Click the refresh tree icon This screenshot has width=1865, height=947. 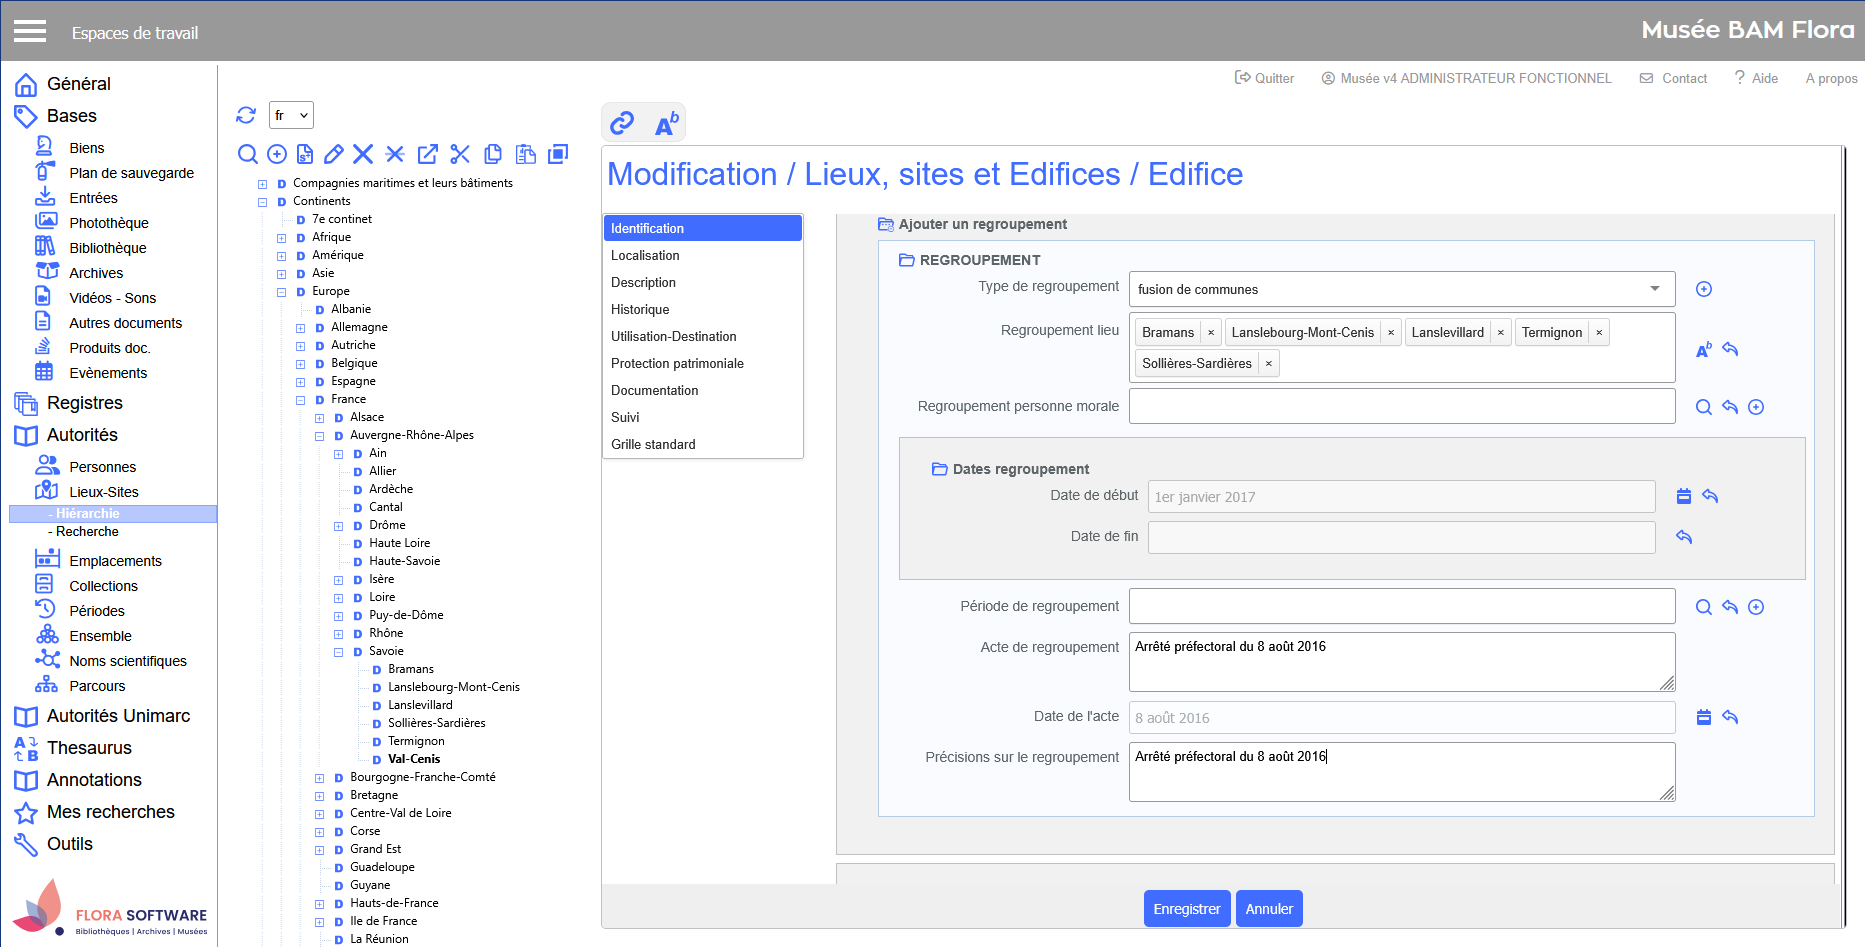coord(246,115)
